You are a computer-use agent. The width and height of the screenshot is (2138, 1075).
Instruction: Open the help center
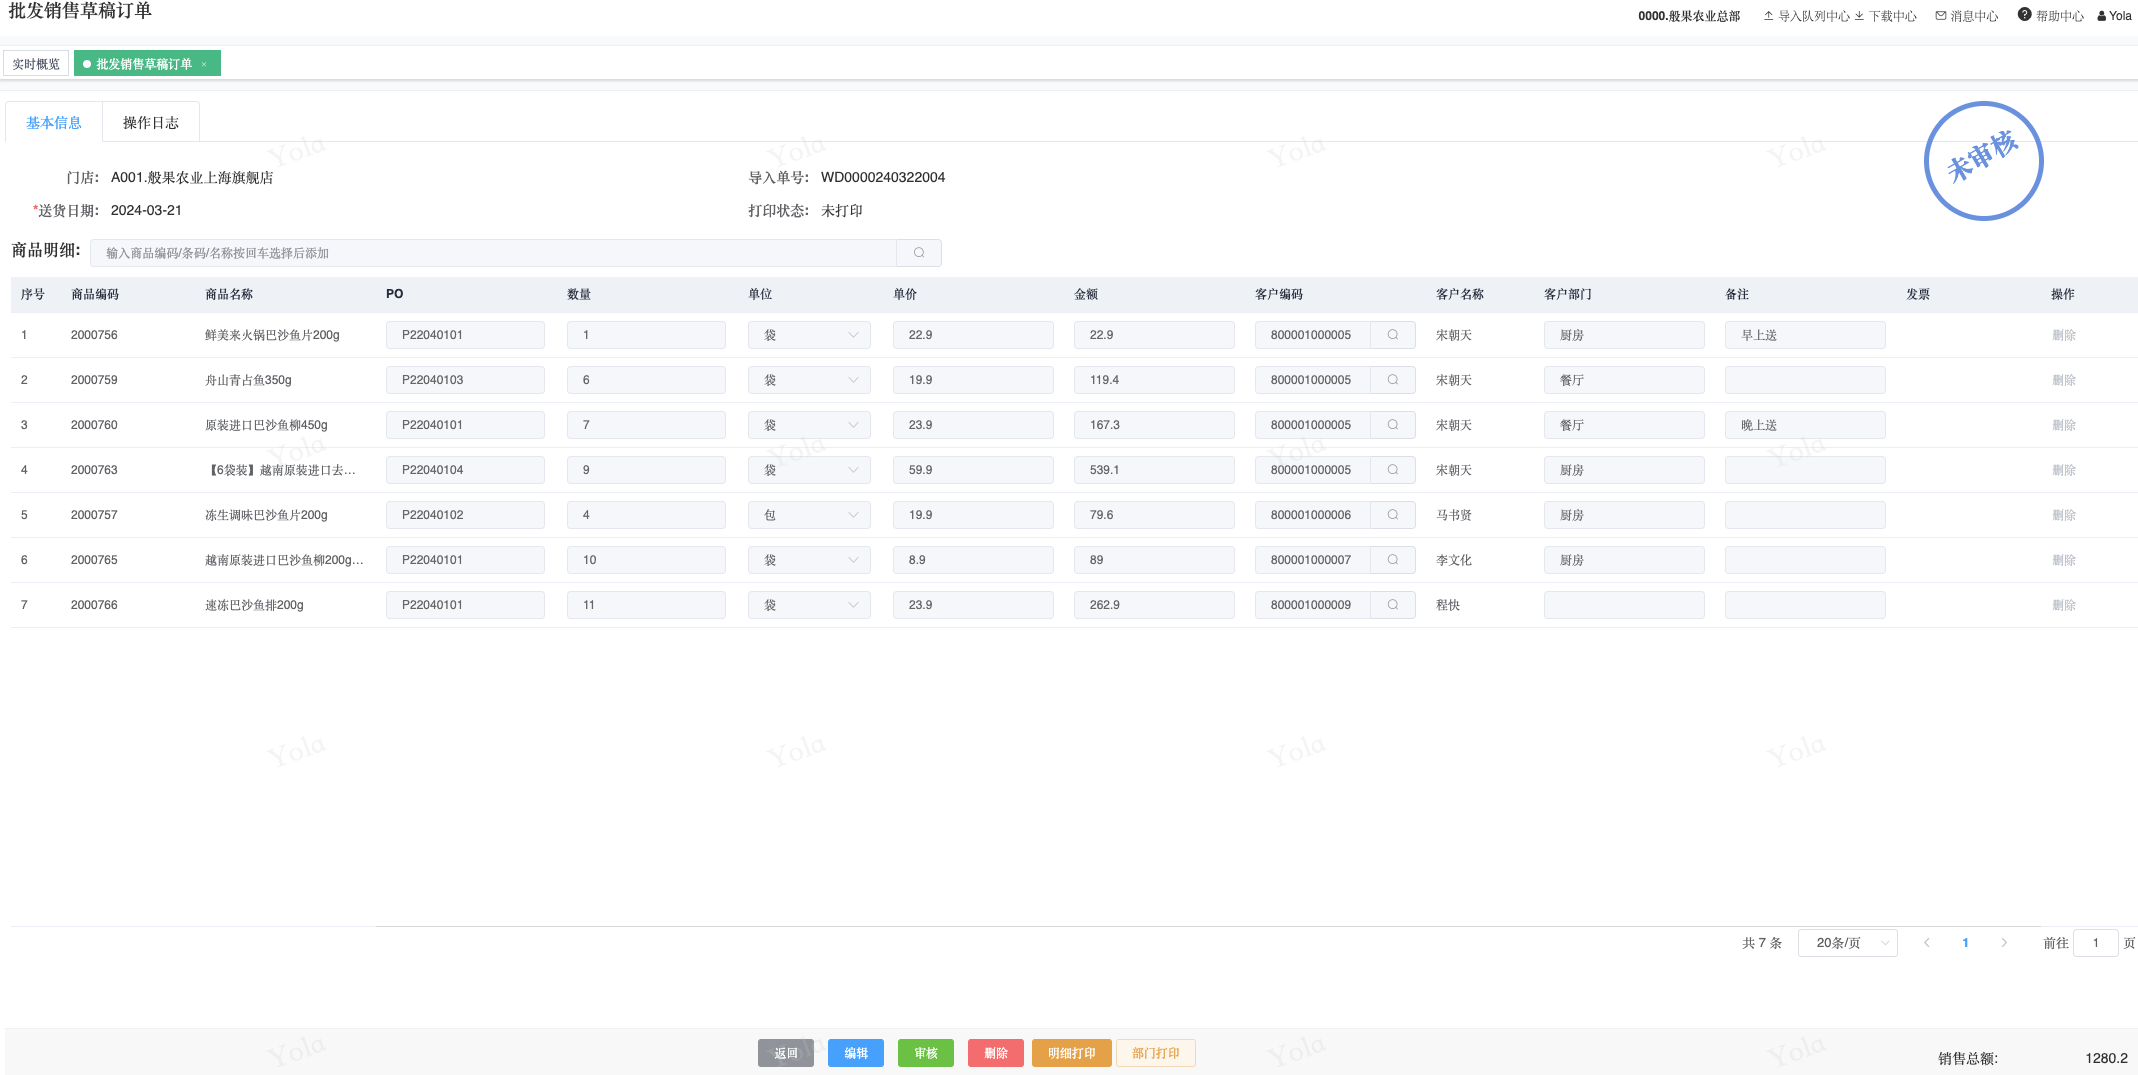point(2050,16)
